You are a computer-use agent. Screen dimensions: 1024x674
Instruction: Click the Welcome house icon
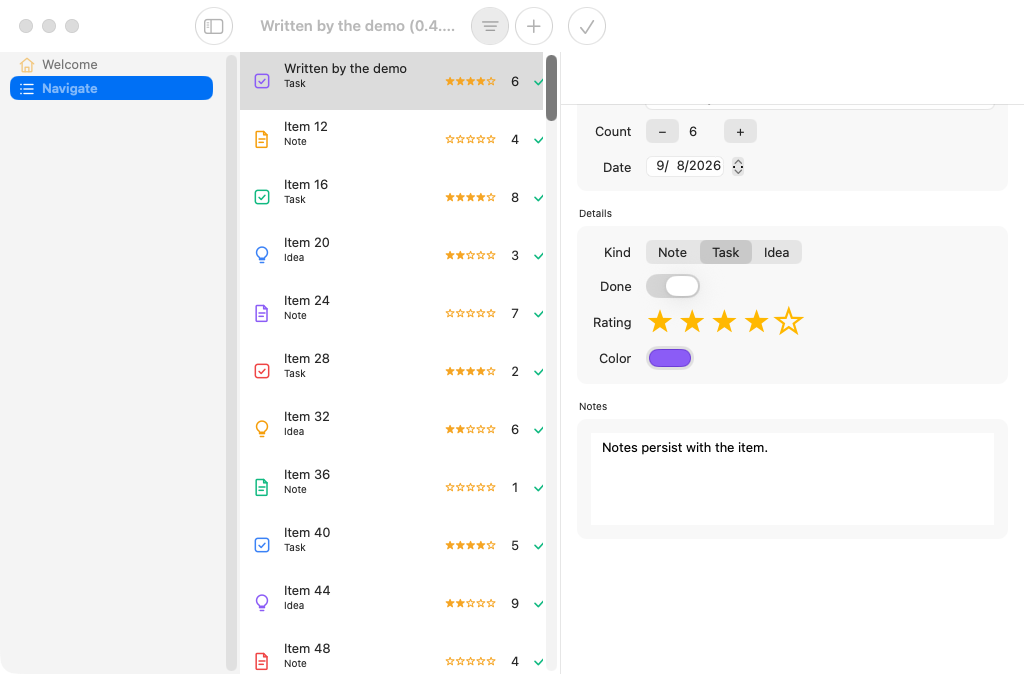(27, 65)
